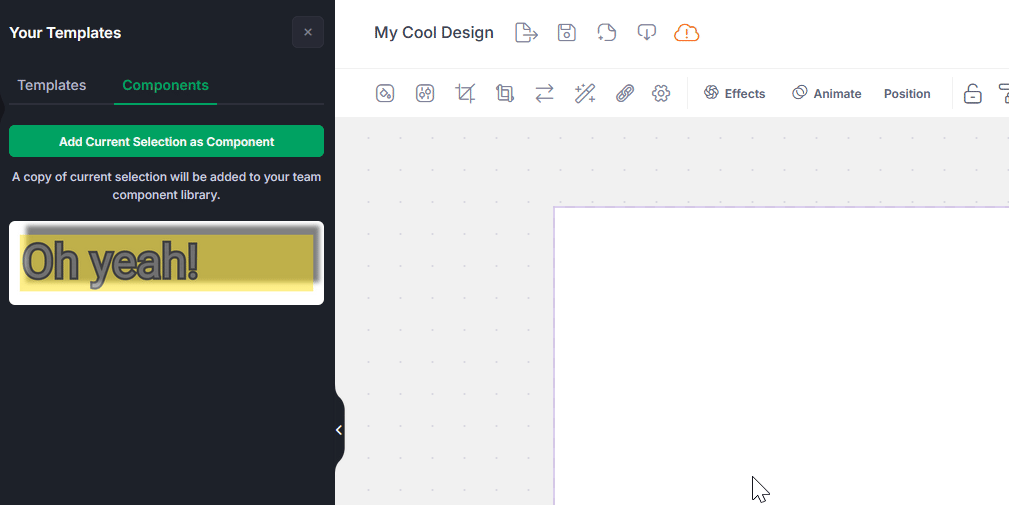Select the fill color bucket tool

click(x=385, y=93)
